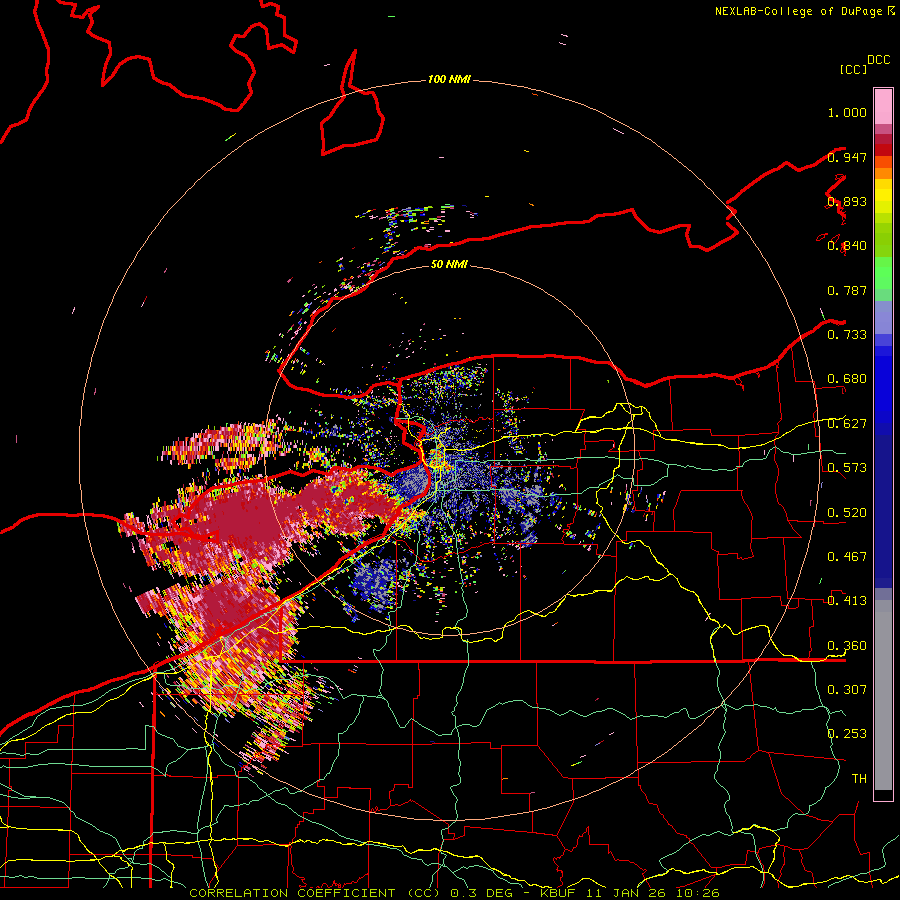
Task: Click the TH threshold legend label
Action: (859, 779)
